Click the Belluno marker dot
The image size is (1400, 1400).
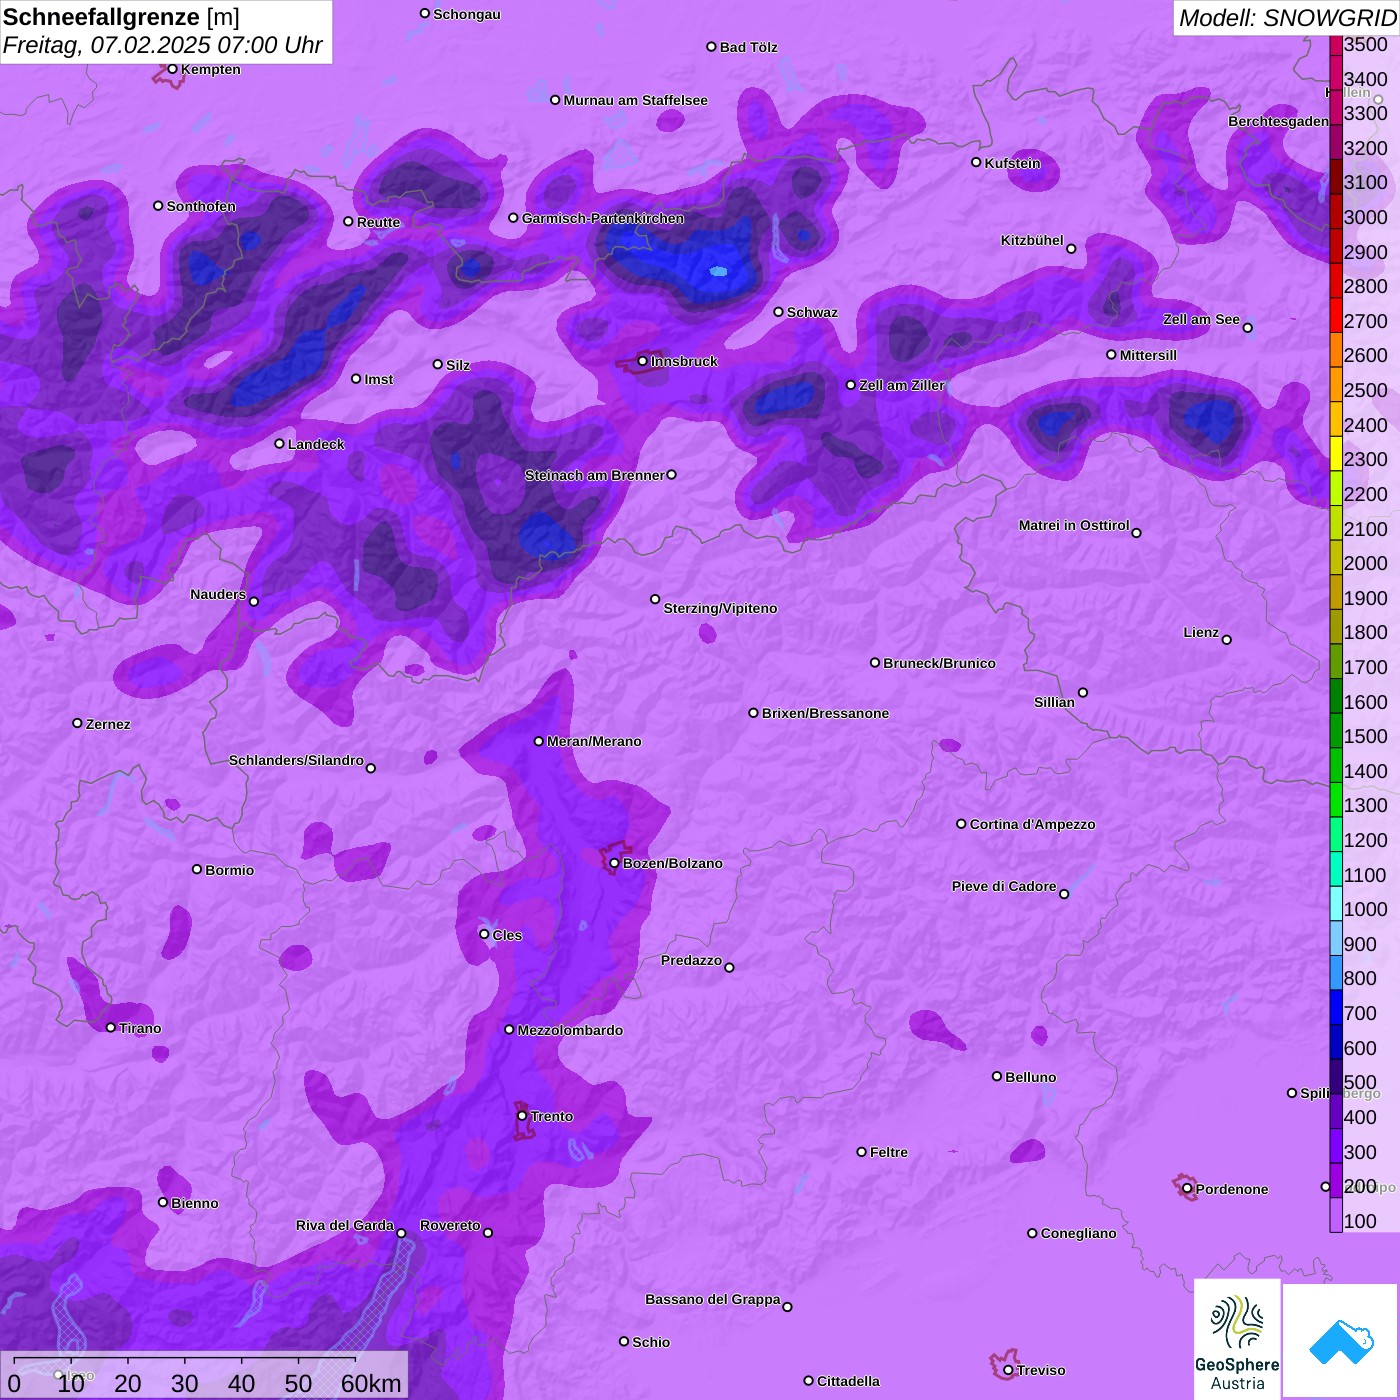(997, 1076)
